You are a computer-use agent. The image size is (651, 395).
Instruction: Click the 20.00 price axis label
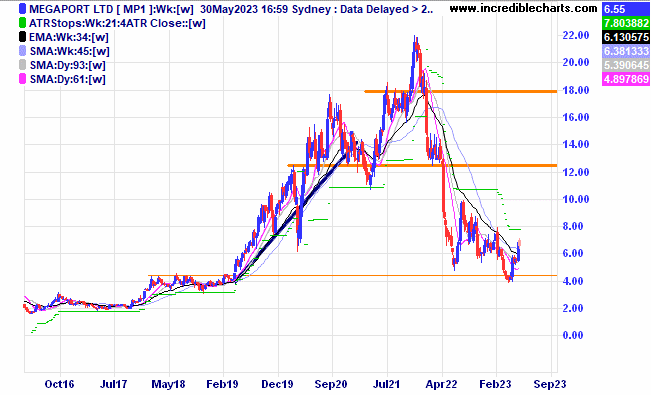tap(575, 63)
